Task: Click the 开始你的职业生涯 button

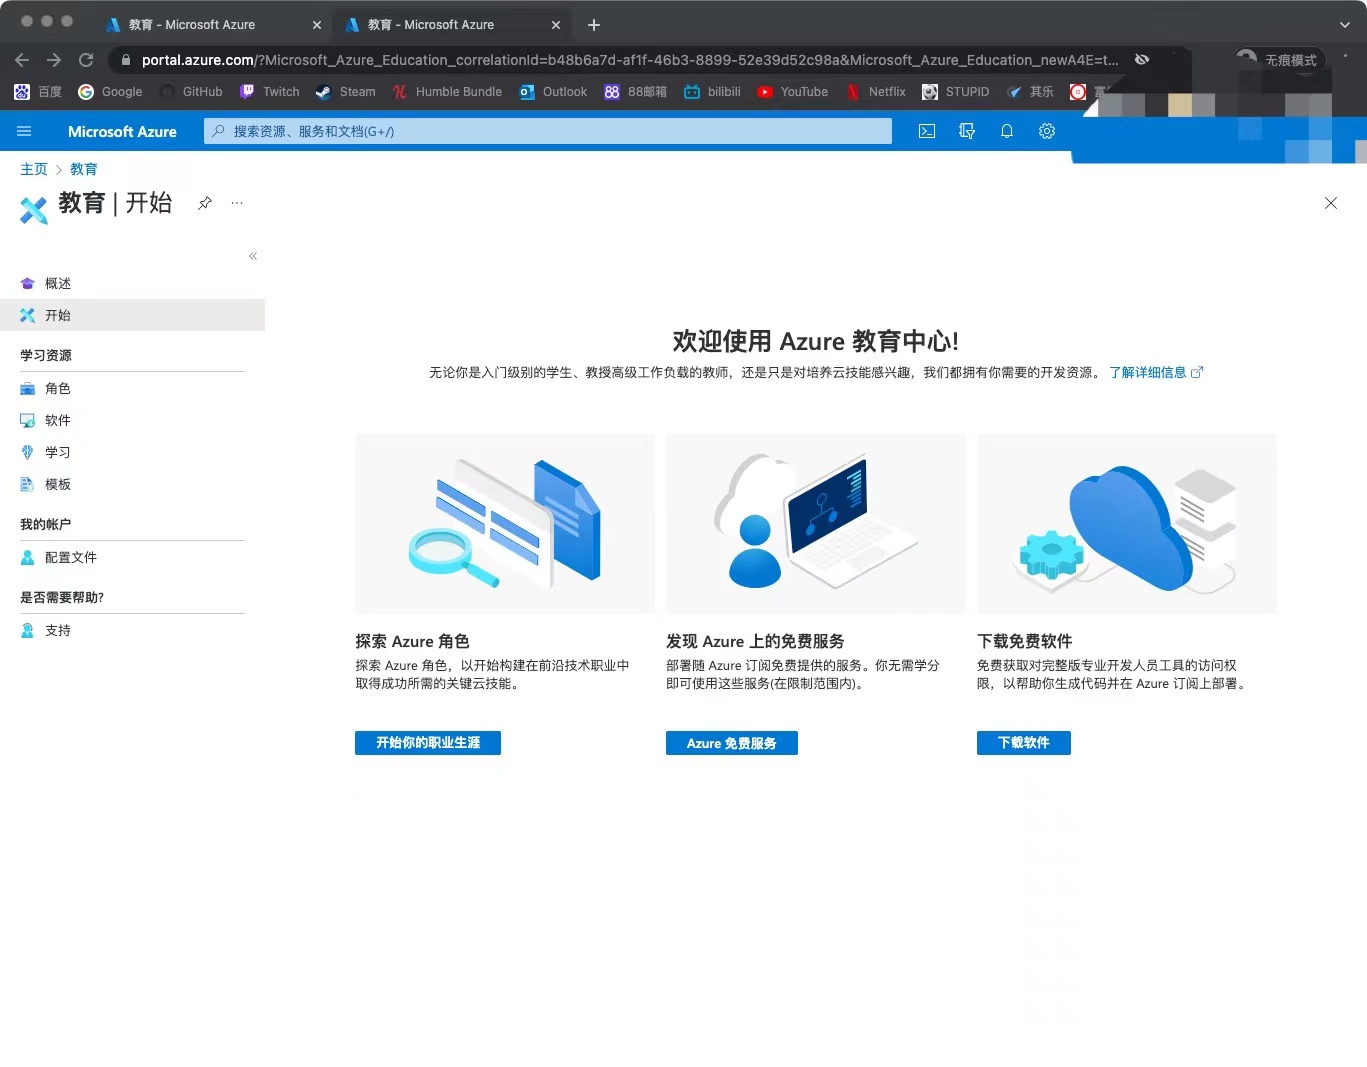Action: [428, 743]
